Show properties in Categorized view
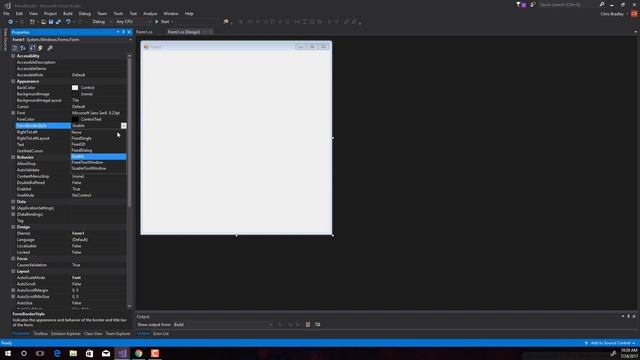The image size is (640, 360). coord(15,48)
